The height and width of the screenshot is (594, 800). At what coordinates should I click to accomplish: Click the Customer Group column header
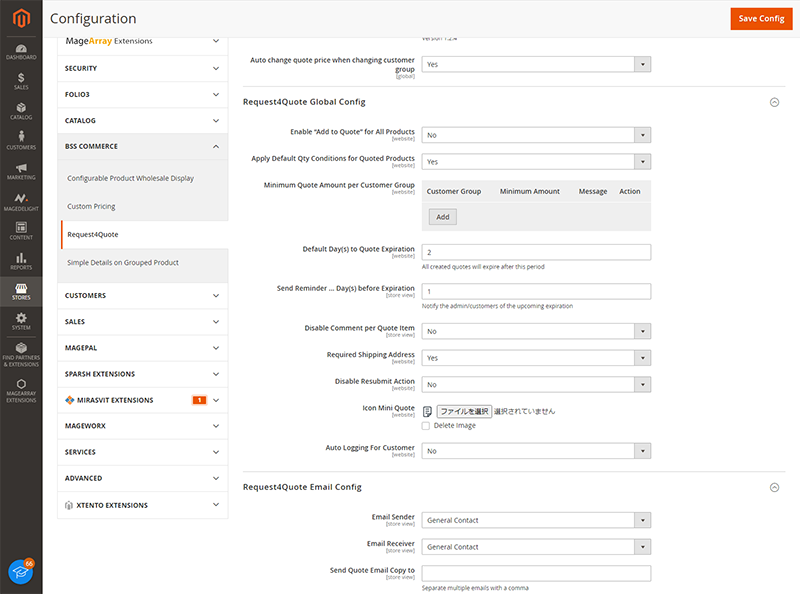(454, 191)
